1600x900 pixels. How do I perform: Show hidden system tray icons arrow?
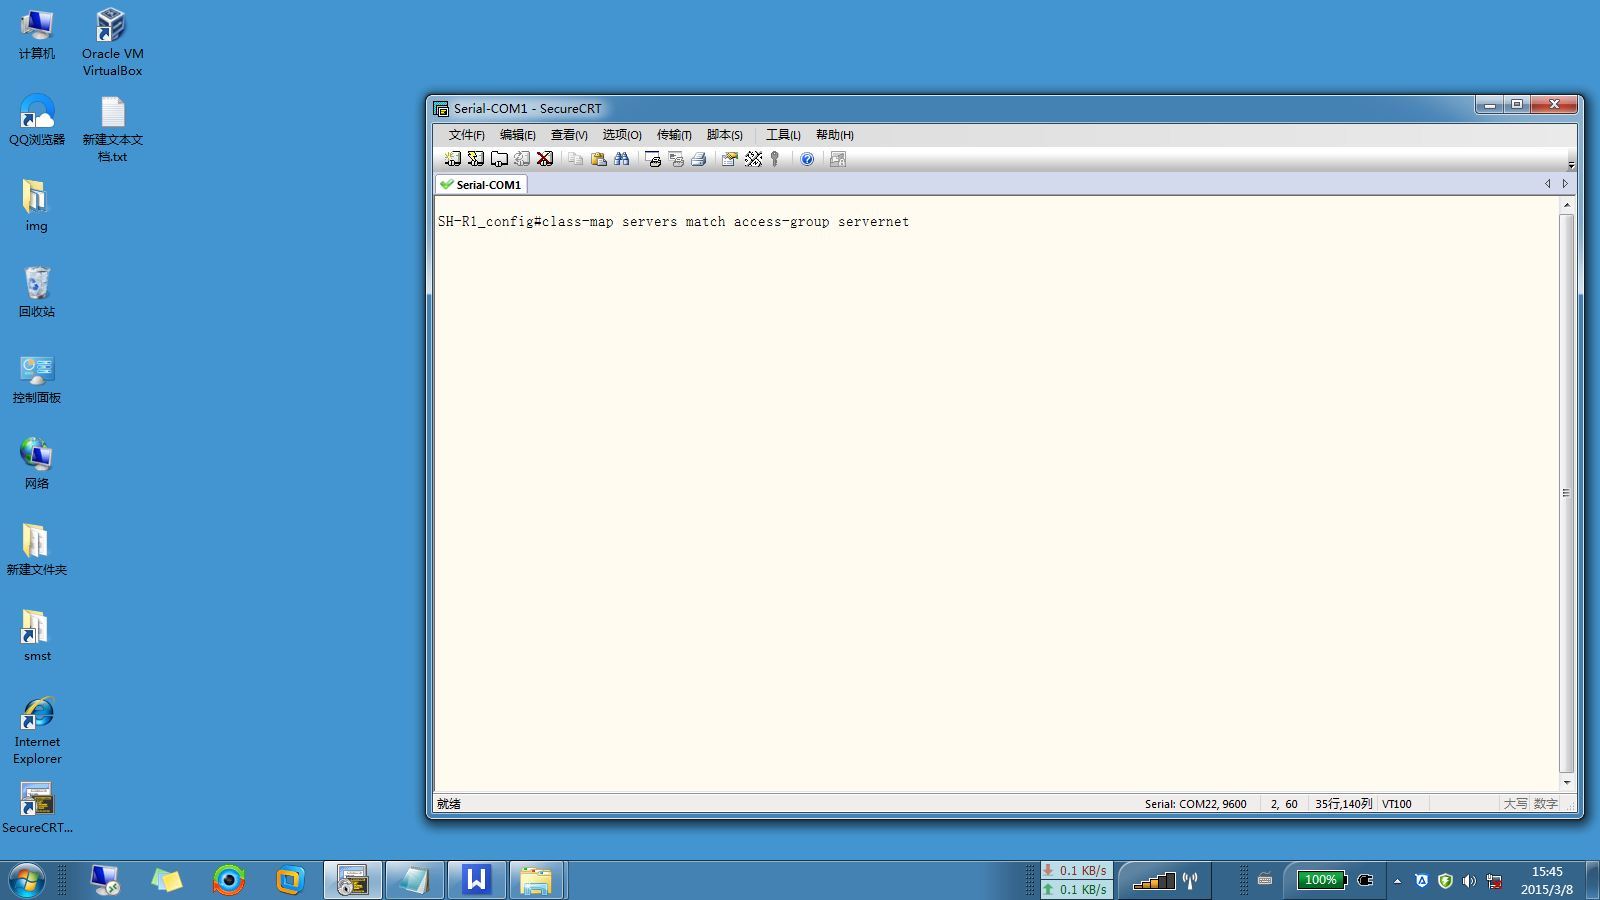pos(1397,881)
